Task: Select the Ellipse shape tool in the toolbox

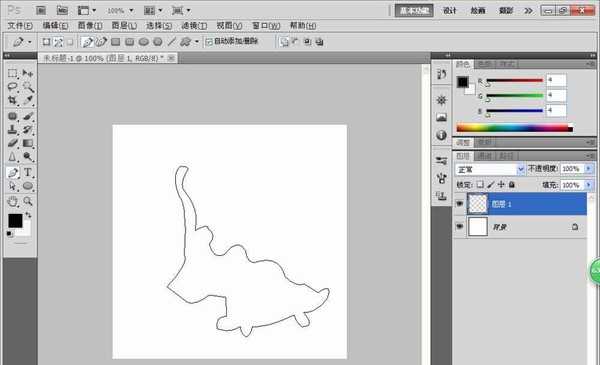Action: coord(28,186)
